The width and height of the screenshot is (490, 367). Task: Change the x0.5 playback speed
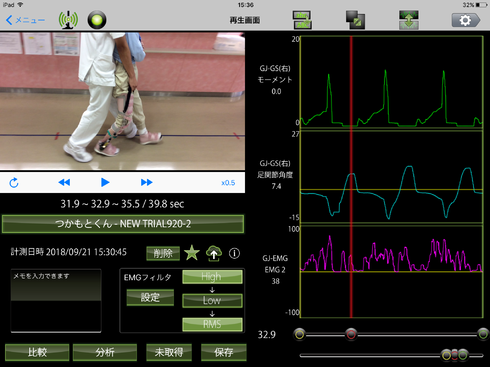pos(228,183)
